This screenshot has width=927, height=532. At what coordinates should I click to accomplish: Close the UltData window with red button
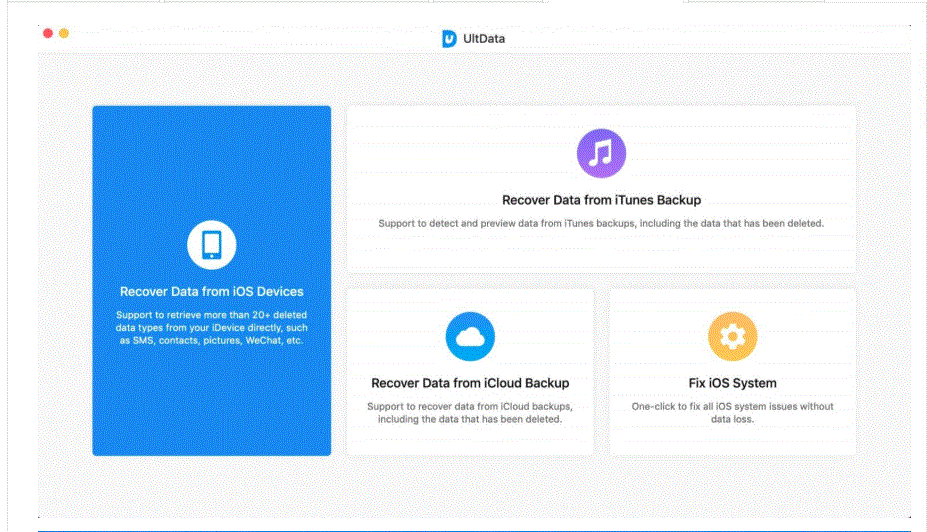(48, 33)
